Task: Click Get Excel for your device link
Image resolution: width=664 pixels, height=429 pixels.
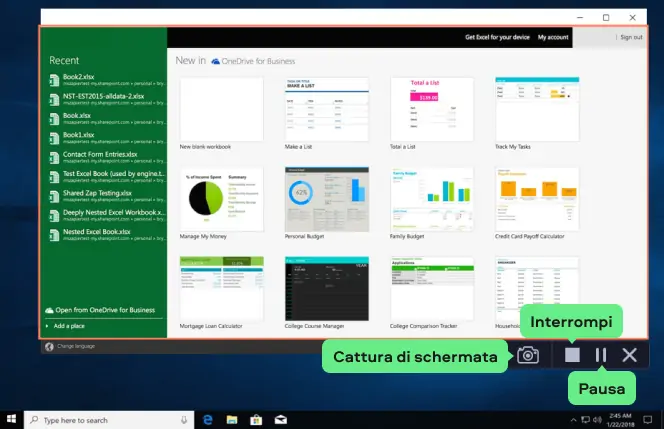Action: [497, 37]
